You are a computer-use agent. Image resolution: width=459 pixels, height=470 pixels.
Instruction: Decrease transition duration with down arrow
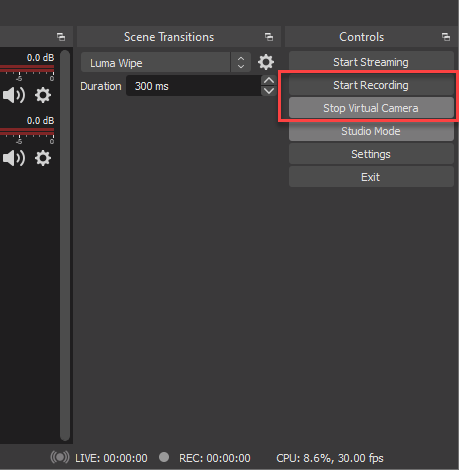pyautogui.click(x=269, y=91)
